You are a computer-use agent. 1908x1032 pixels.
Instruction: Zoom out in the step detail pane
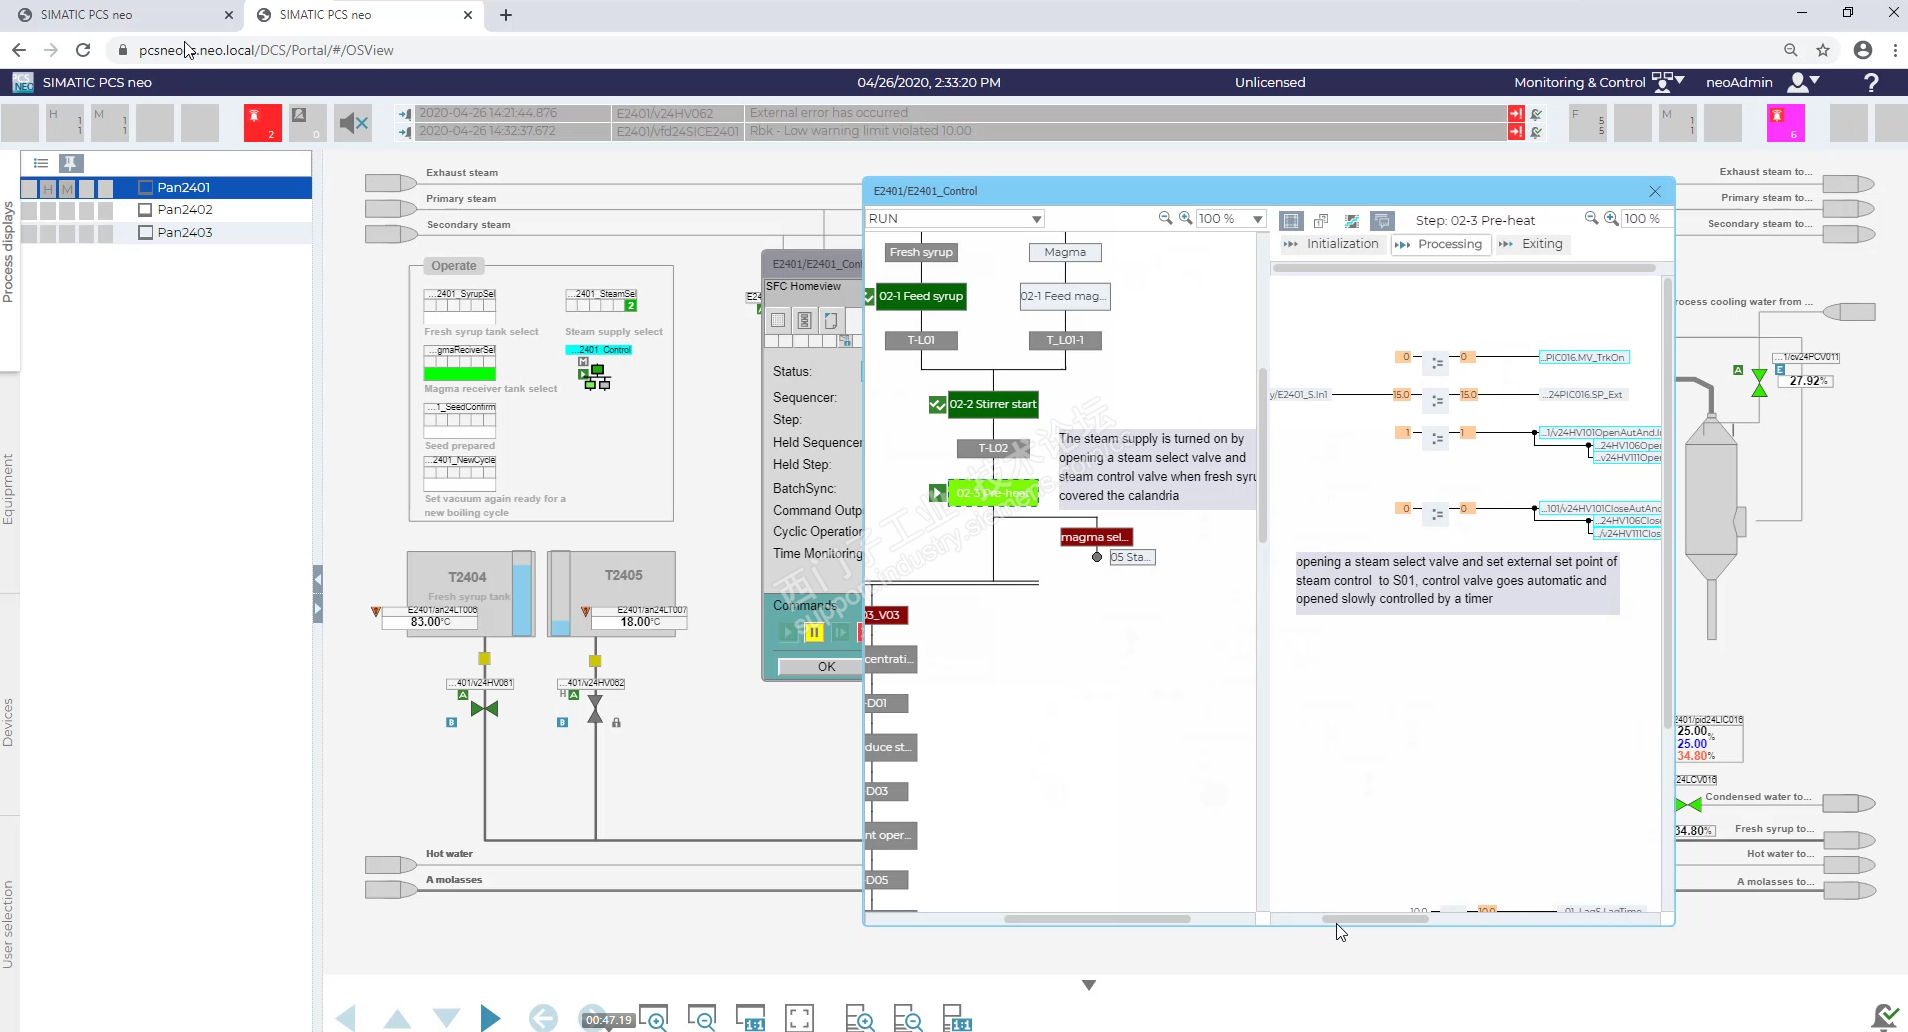click(1591, 218)
